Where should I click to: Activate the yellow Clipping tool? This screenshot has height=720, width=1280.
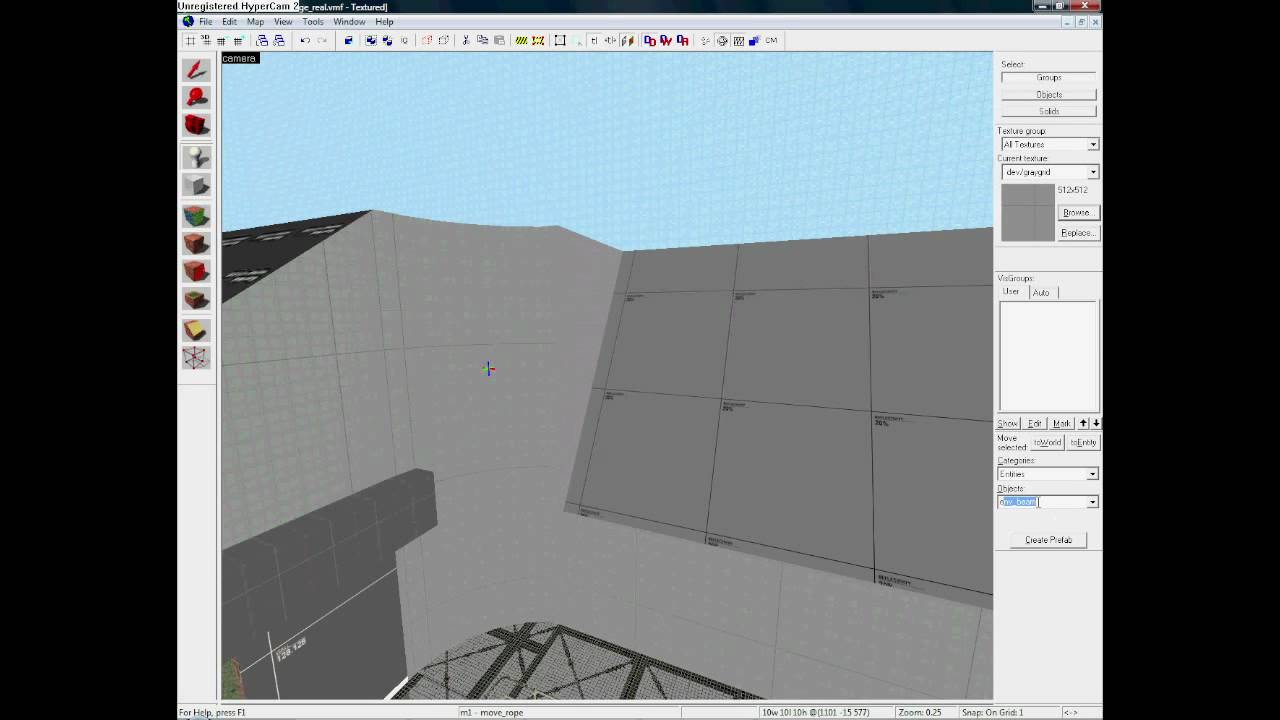tap(196, 330)
